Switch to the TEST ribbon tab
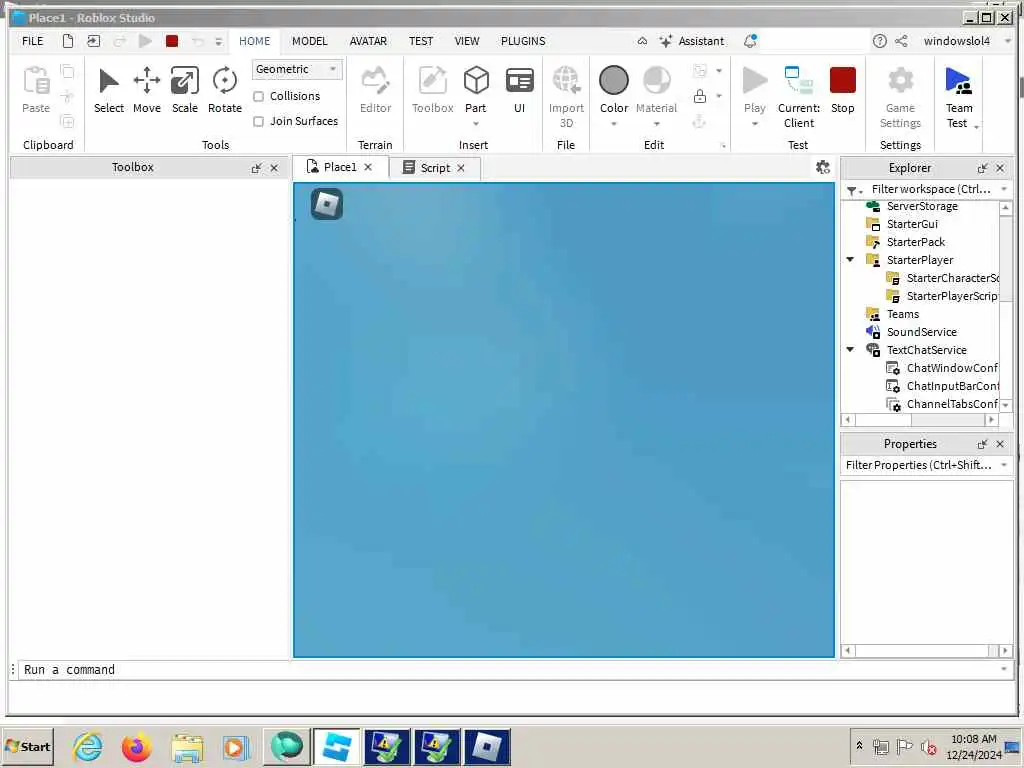Screen dimensions: 1024x768 coord(421,41)
